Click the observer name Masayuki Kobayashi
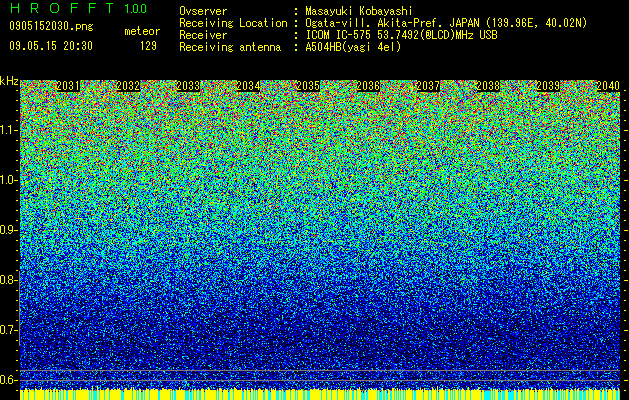 coord(359,11)
